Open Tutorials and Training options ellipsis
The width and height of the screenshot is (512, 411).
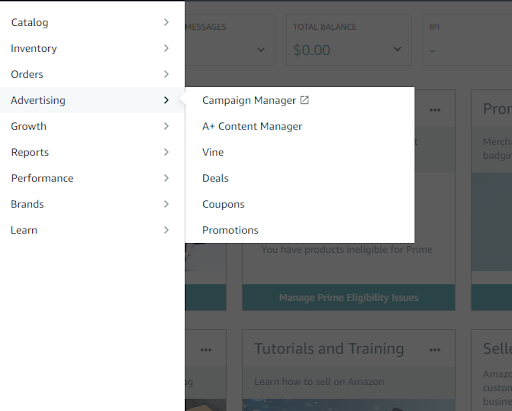[435, 350]
